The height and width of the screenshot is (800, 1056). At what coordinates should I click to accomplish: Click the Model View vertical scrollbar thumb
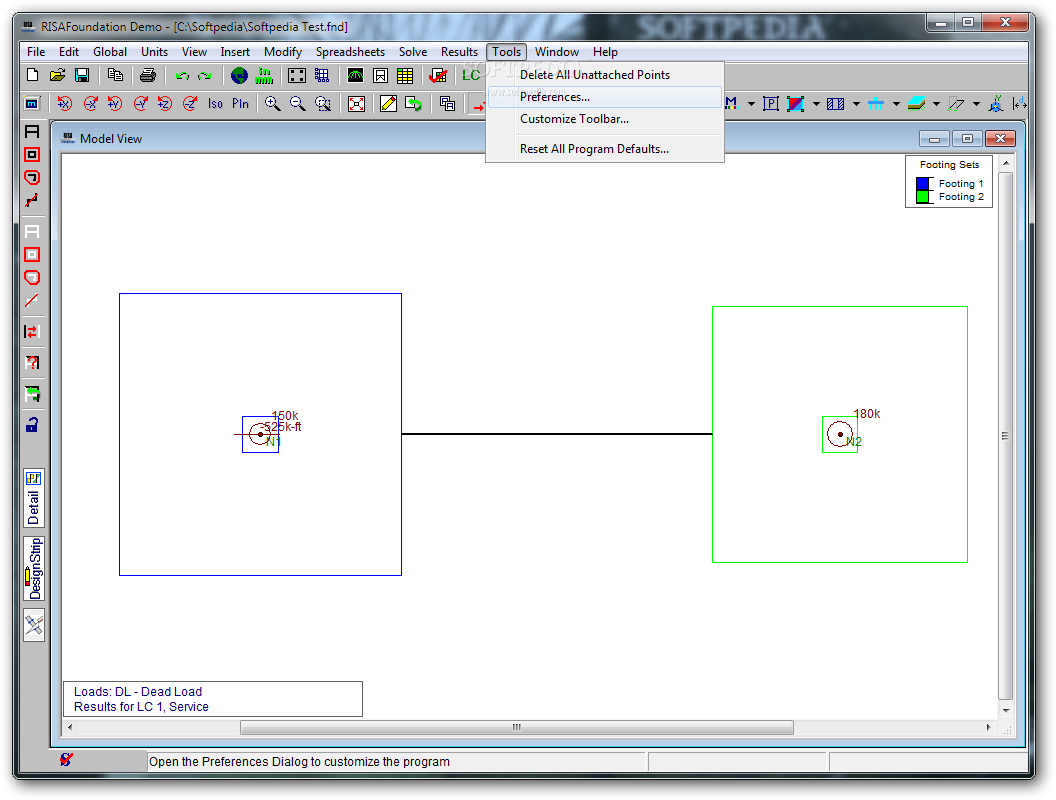pyautogui.click(x=1005, y=436)
